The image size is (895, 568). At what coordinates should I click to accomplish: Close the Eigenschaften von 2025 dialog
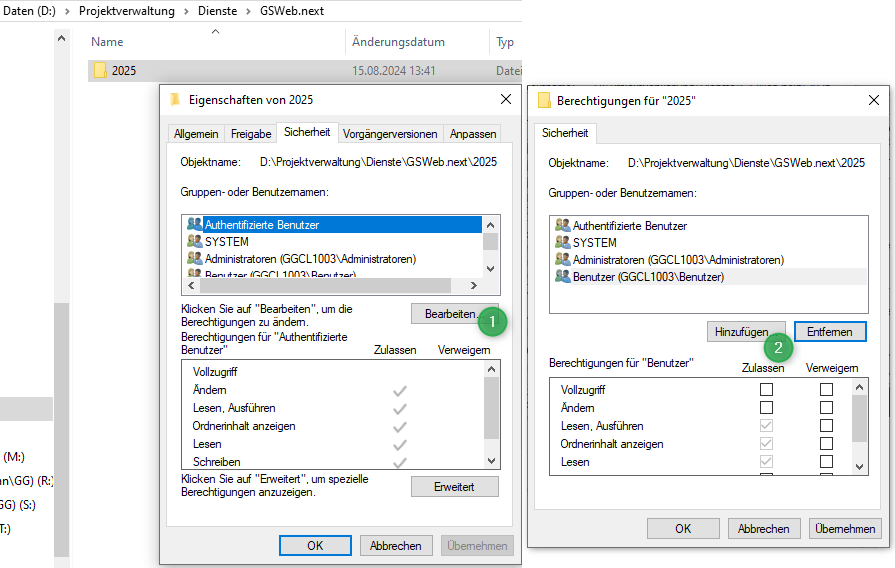click(x=506, y=99)
